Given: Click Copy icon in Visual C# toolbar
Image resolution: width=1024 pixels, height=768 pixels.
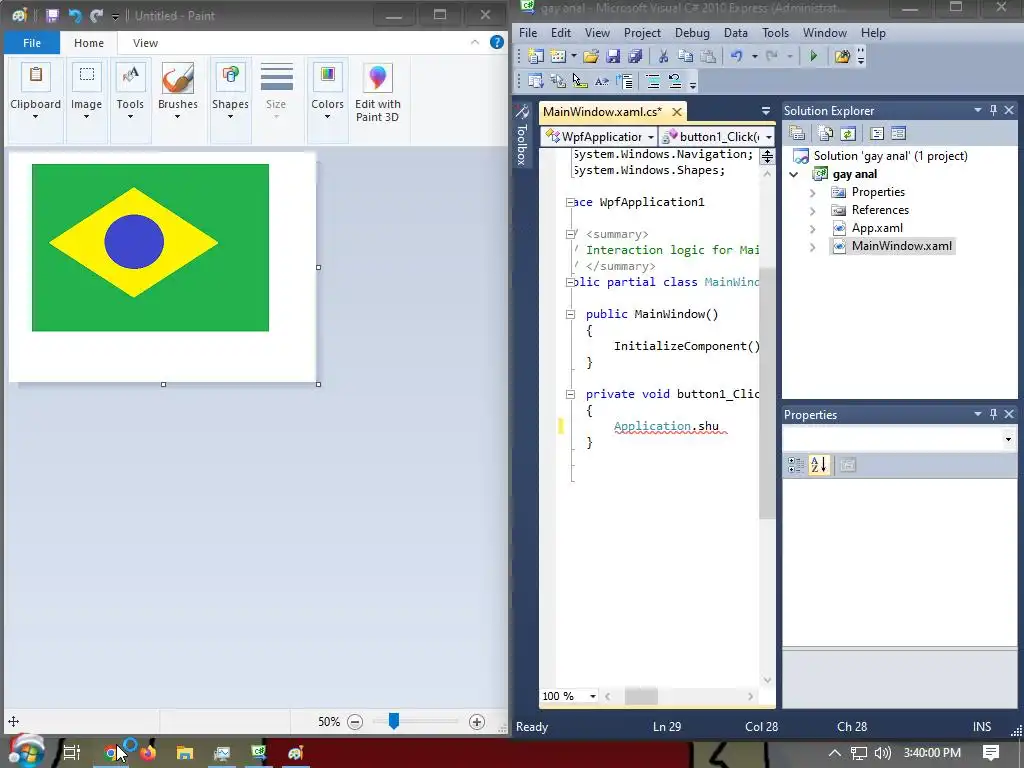Looking at the screenshot, I should (685, 57).
